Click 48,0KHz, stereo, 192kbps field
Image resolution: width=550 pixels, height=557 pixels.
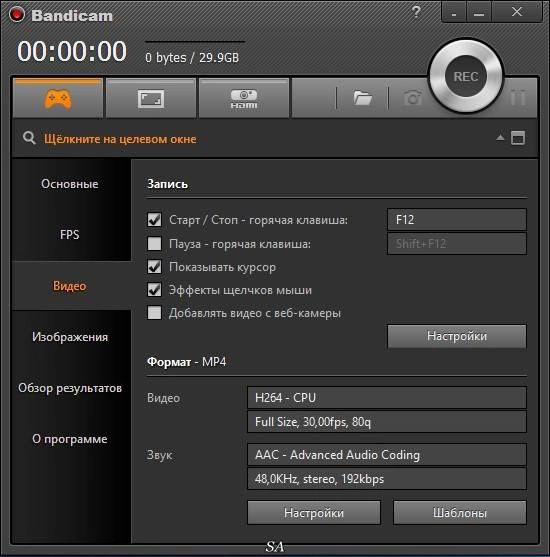(387, 479)
